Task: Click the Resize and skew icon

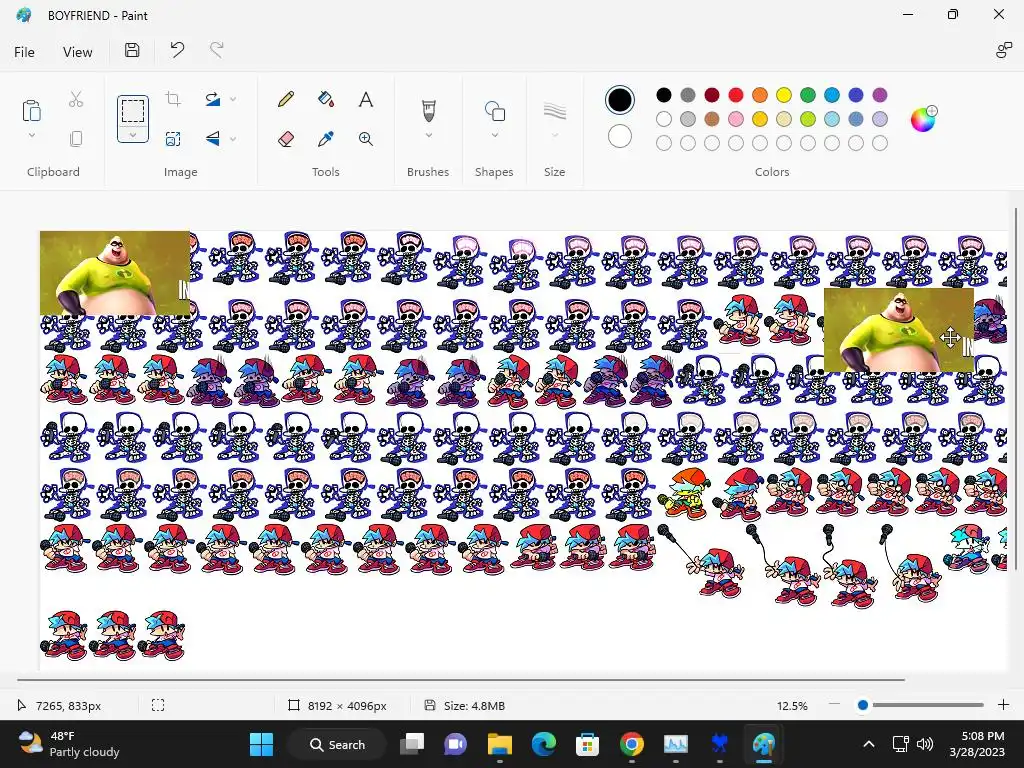Action: coord(173,138)
